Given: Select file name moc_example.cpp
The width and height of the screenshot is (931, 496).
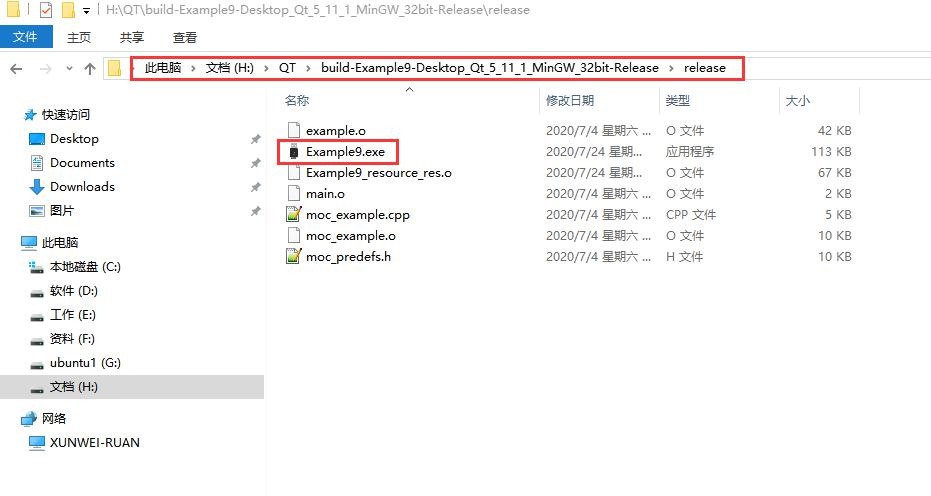Looking at the screenshot, I should tap(358, 214).
